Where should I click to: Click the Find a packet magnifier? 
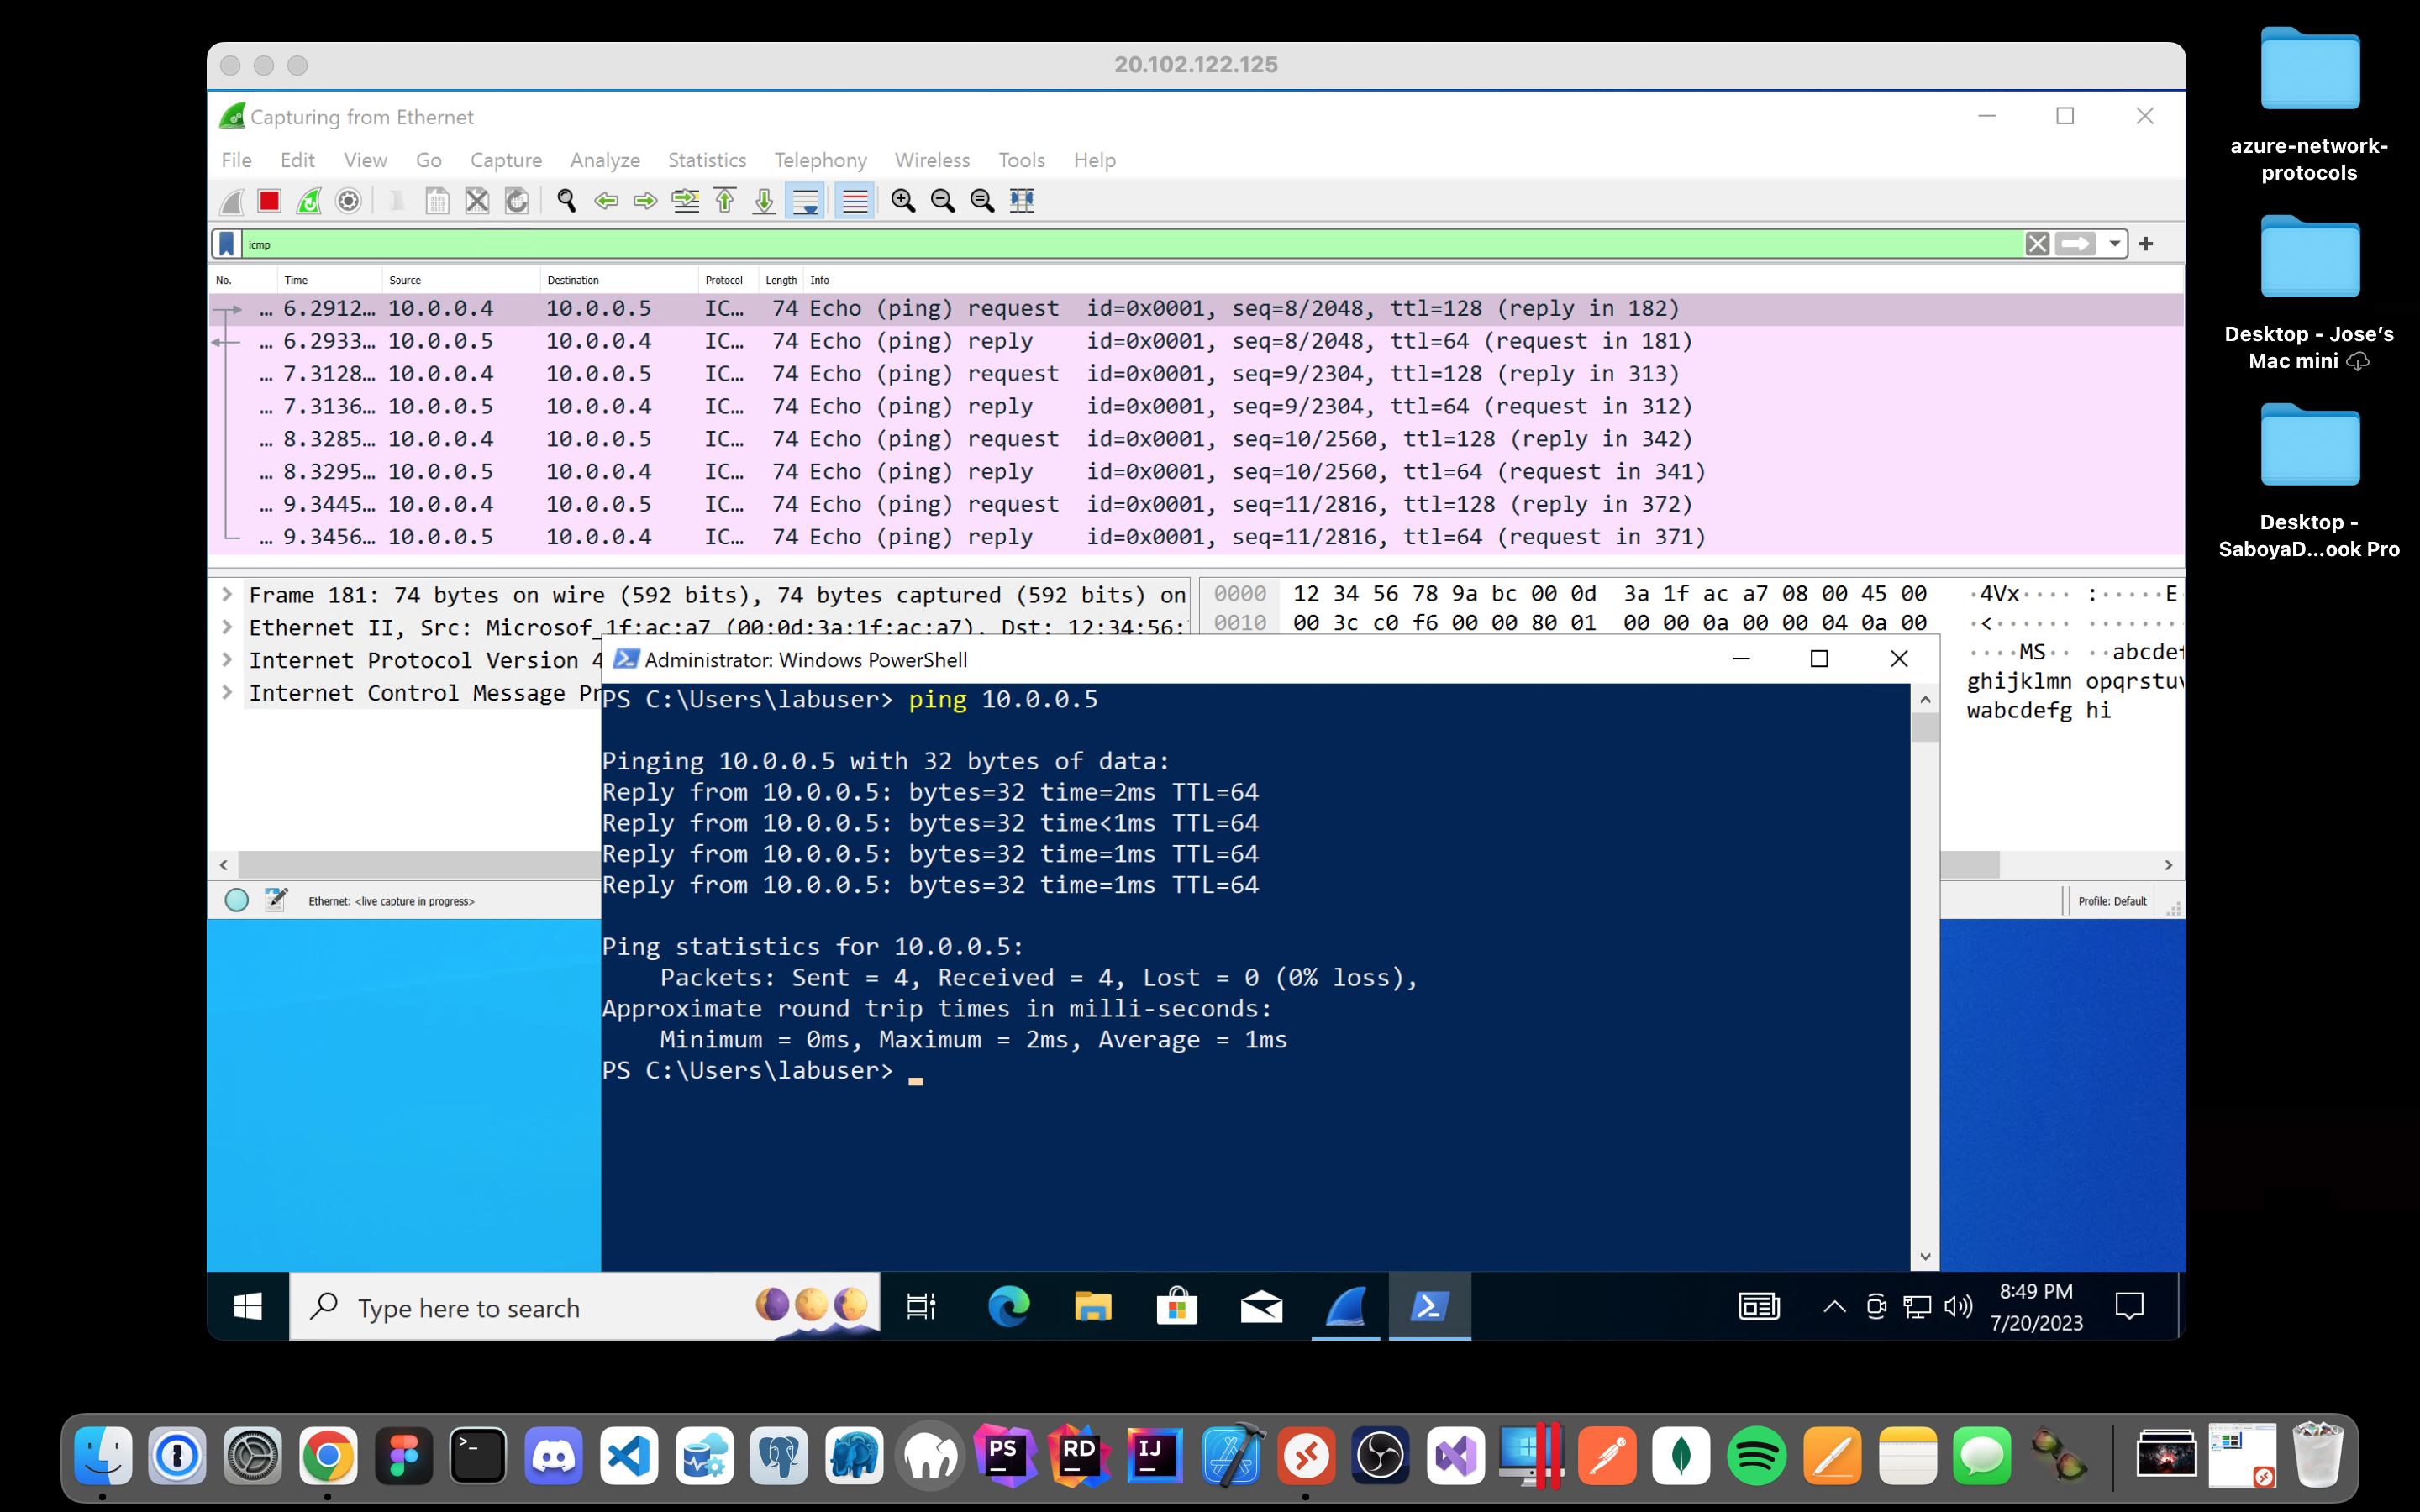pyautogui.click(x=566, y=201)
